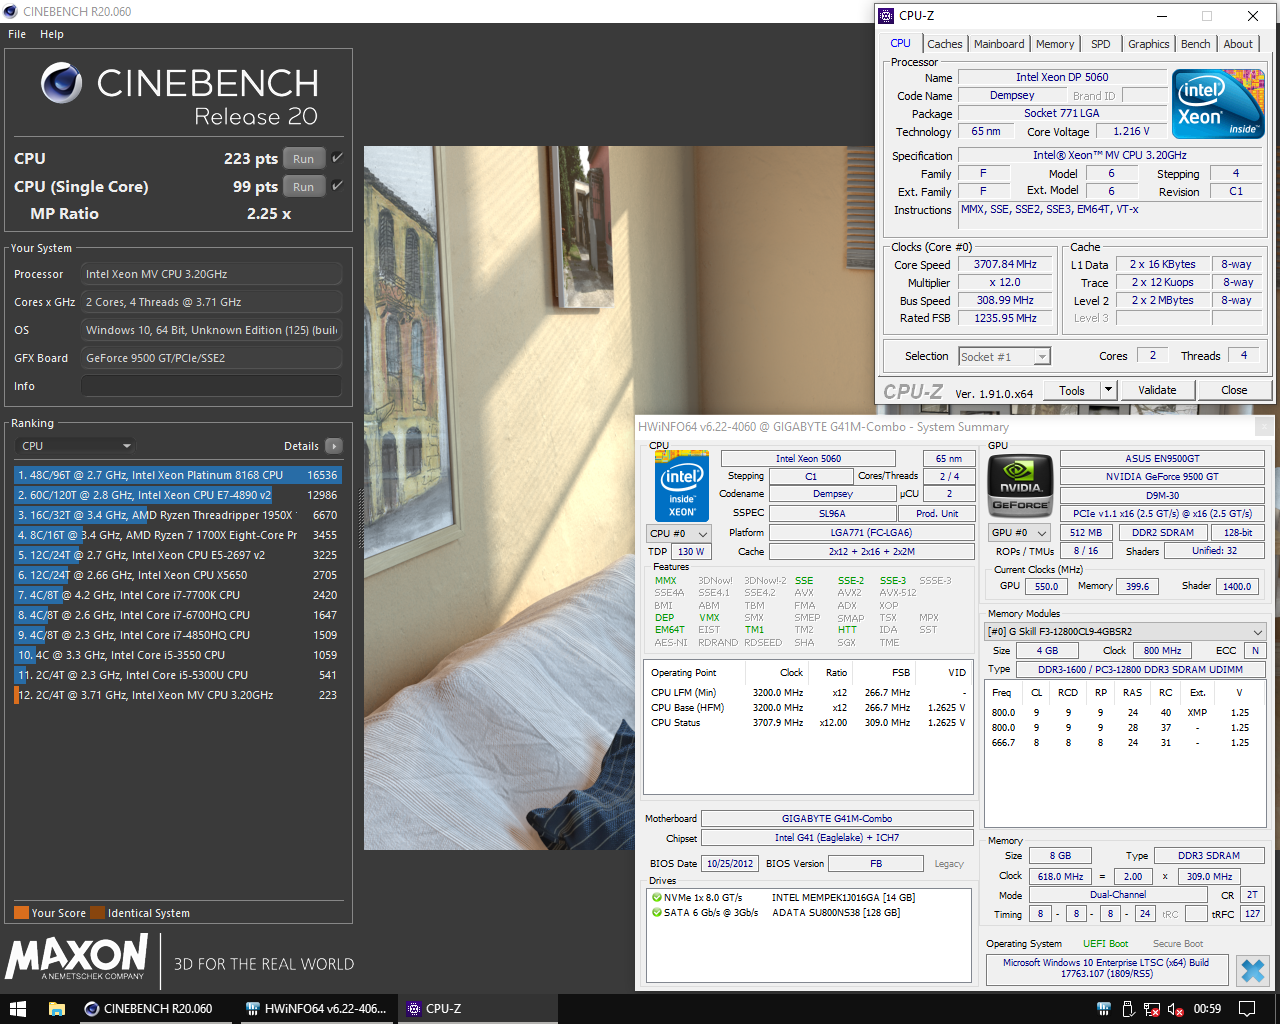Click the Windows 10 Enterprise LTSC OS field
1280x1024 pixels.
pos(1106,968)
